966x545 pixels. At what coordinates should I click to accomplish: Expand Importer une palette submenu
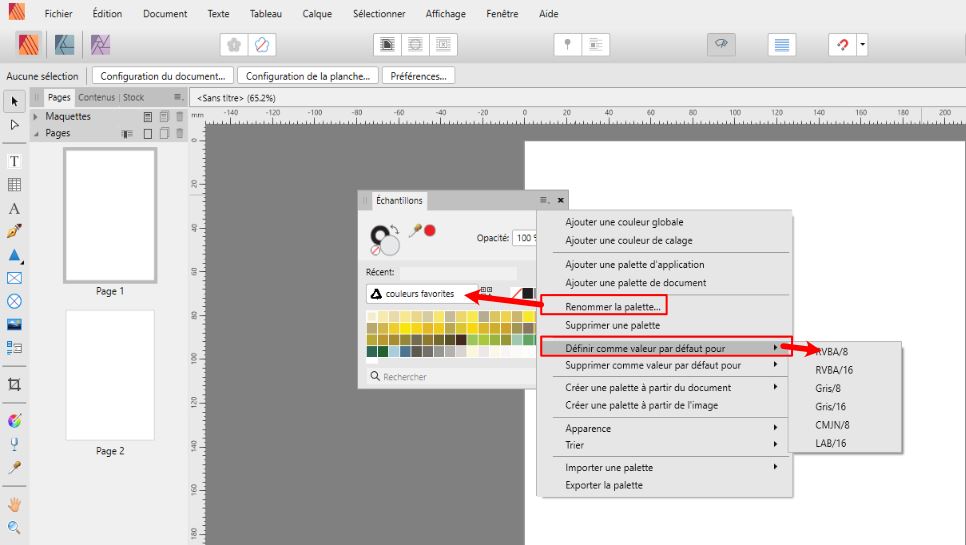point(666,467)
